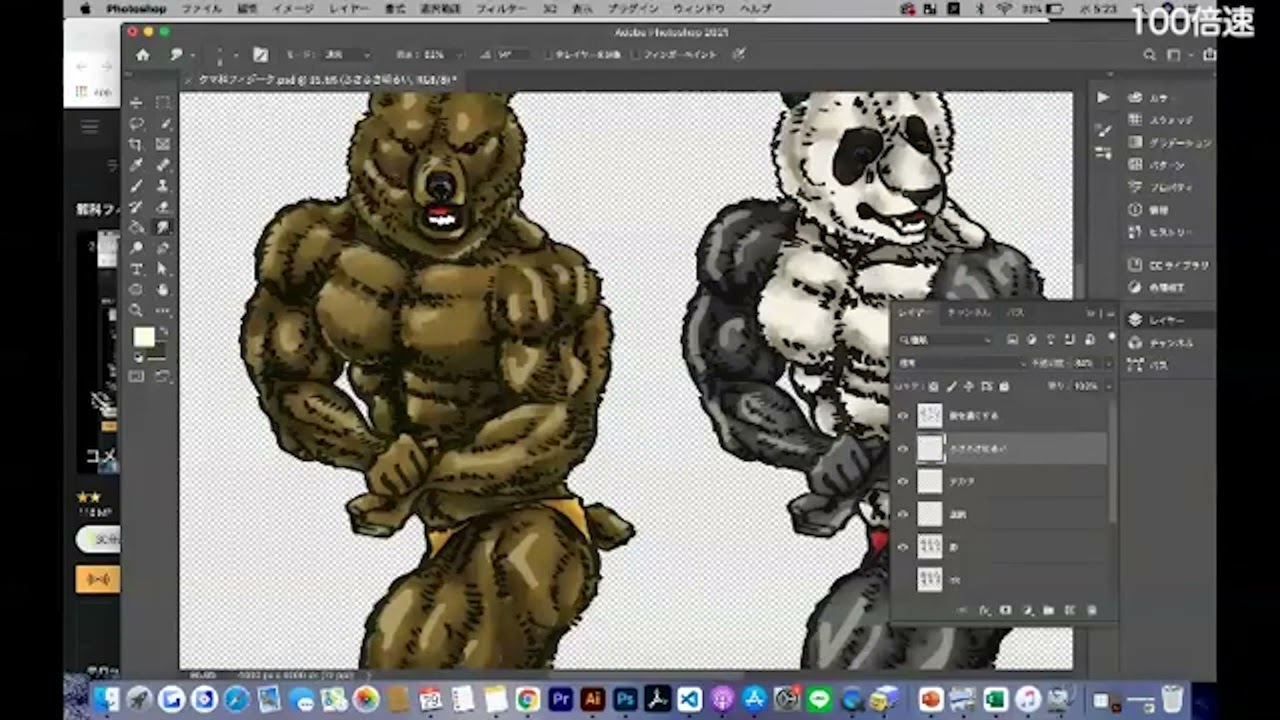Select the Crop tool

[x=136, y=145]
